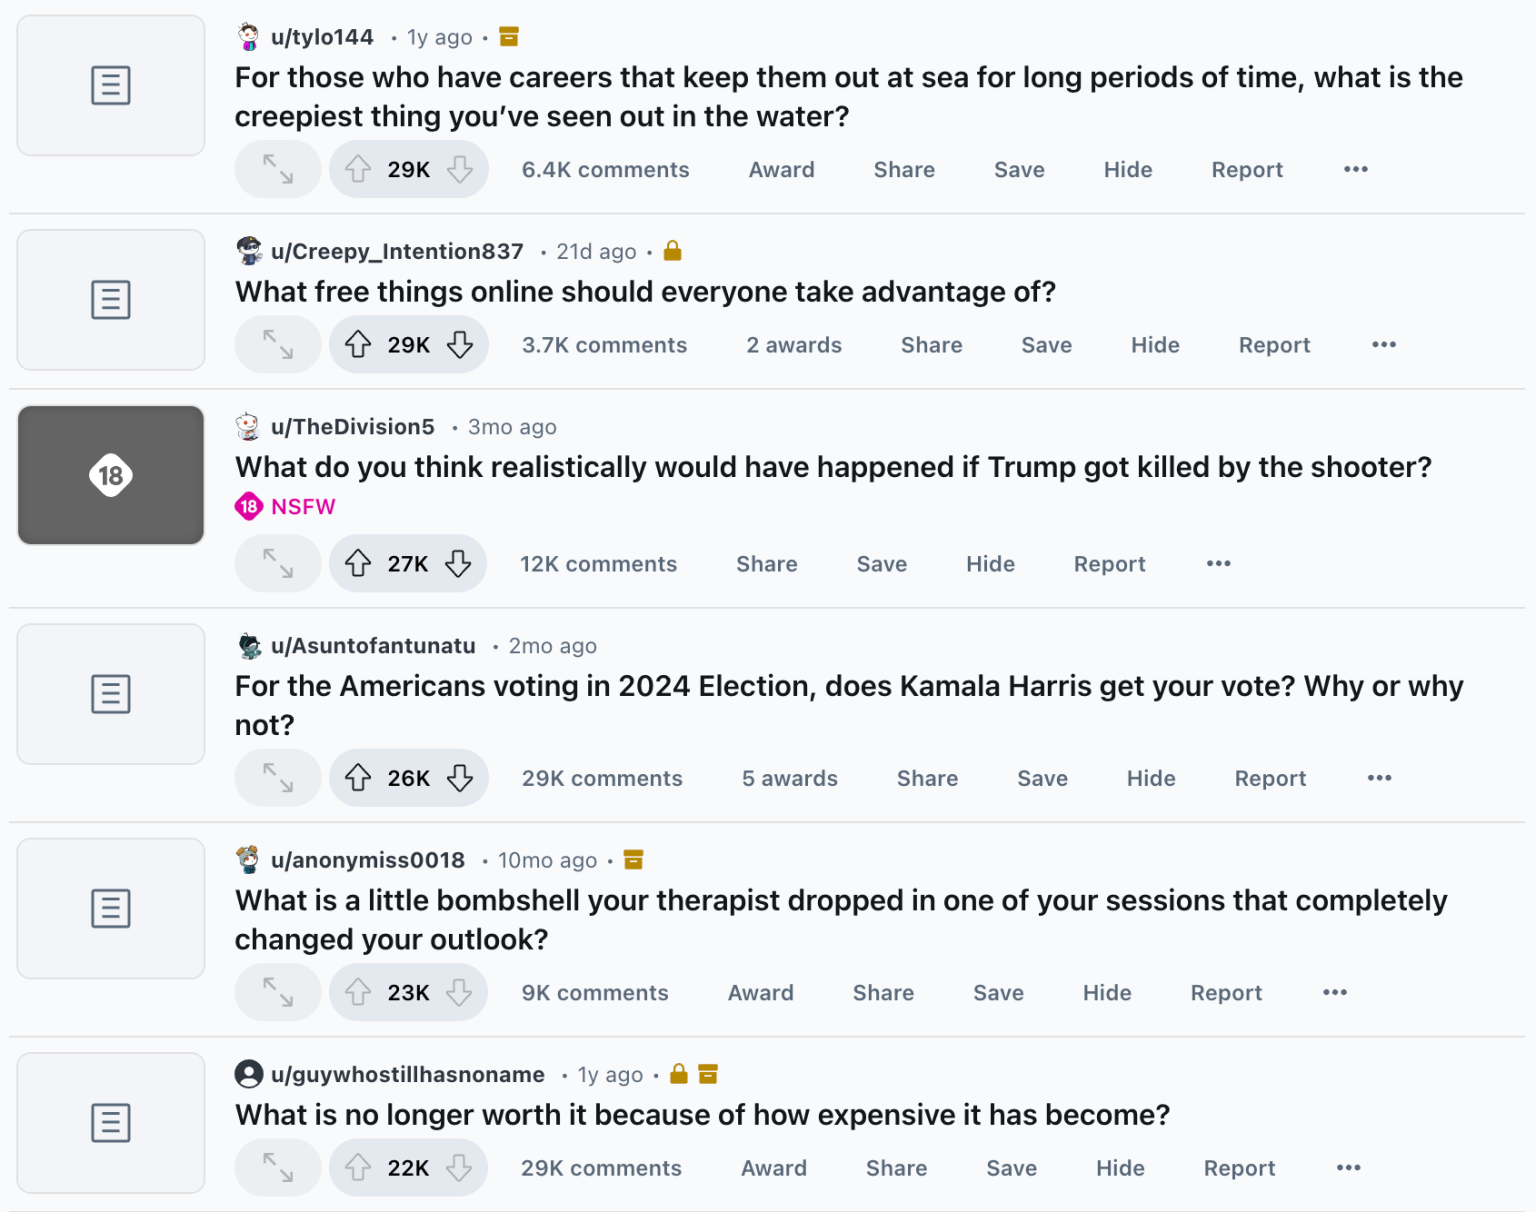Screen dimensions: 1536x1212
Task: Open u/guywhostillhasnoname's username link
Action: pos(410,1074)
